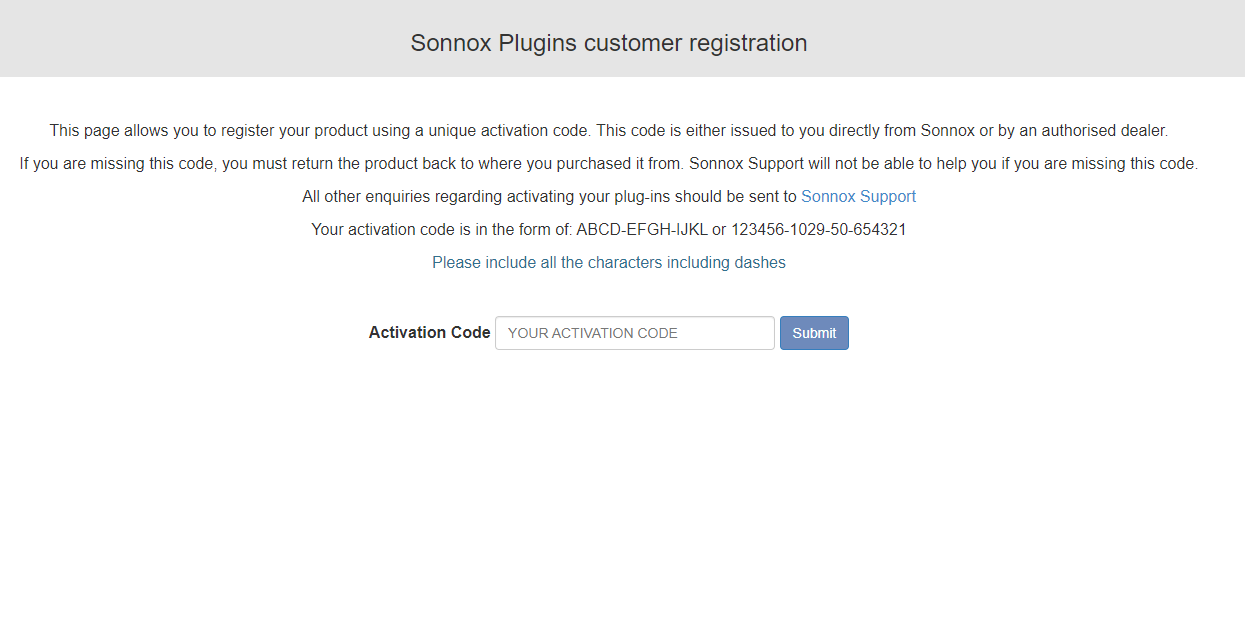Click the 'Your activation code is in the form of' text
The image size is (1245, 625).
[442, 230]
